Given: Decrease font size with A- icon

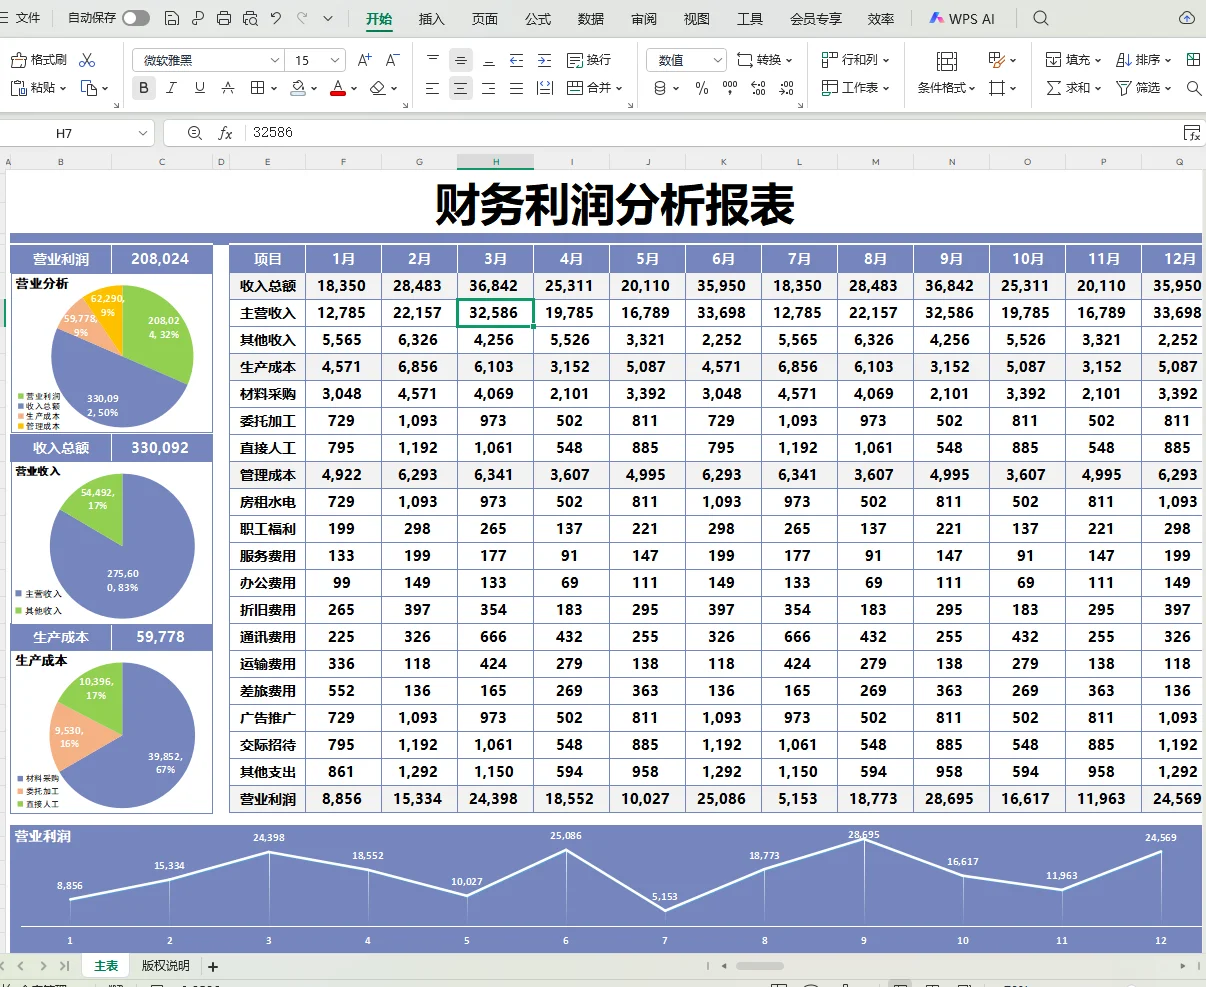Looking at the screenshot, I should tap(393, 60).
